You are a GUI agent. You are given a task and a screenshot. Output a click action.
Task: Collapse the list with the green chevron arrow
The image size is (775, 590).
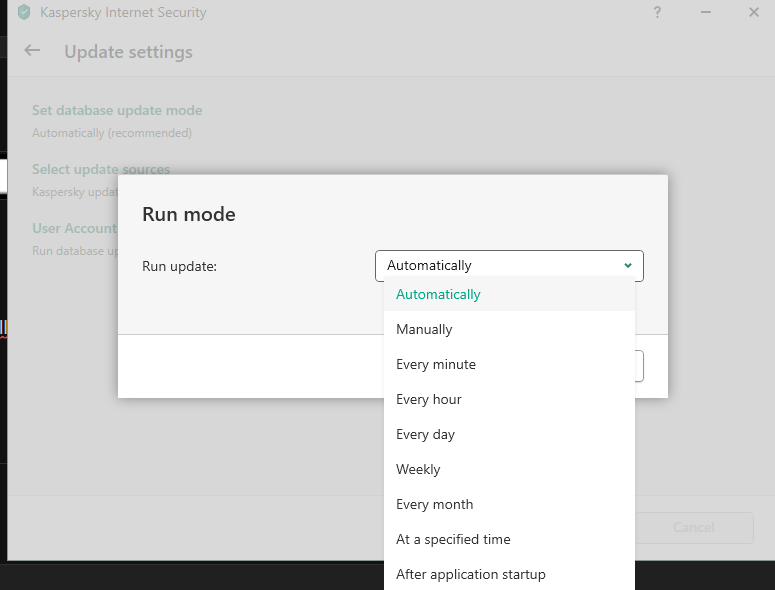pyautogui.click(x=628, y=266)
